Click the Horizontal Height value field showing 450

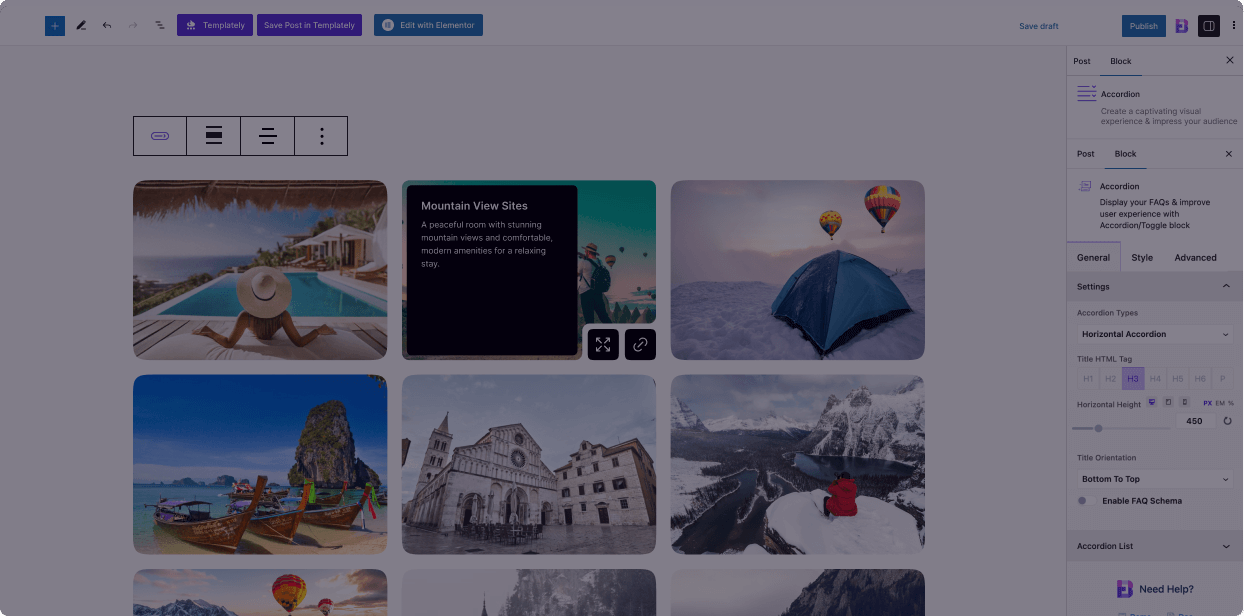(1195, 421)
